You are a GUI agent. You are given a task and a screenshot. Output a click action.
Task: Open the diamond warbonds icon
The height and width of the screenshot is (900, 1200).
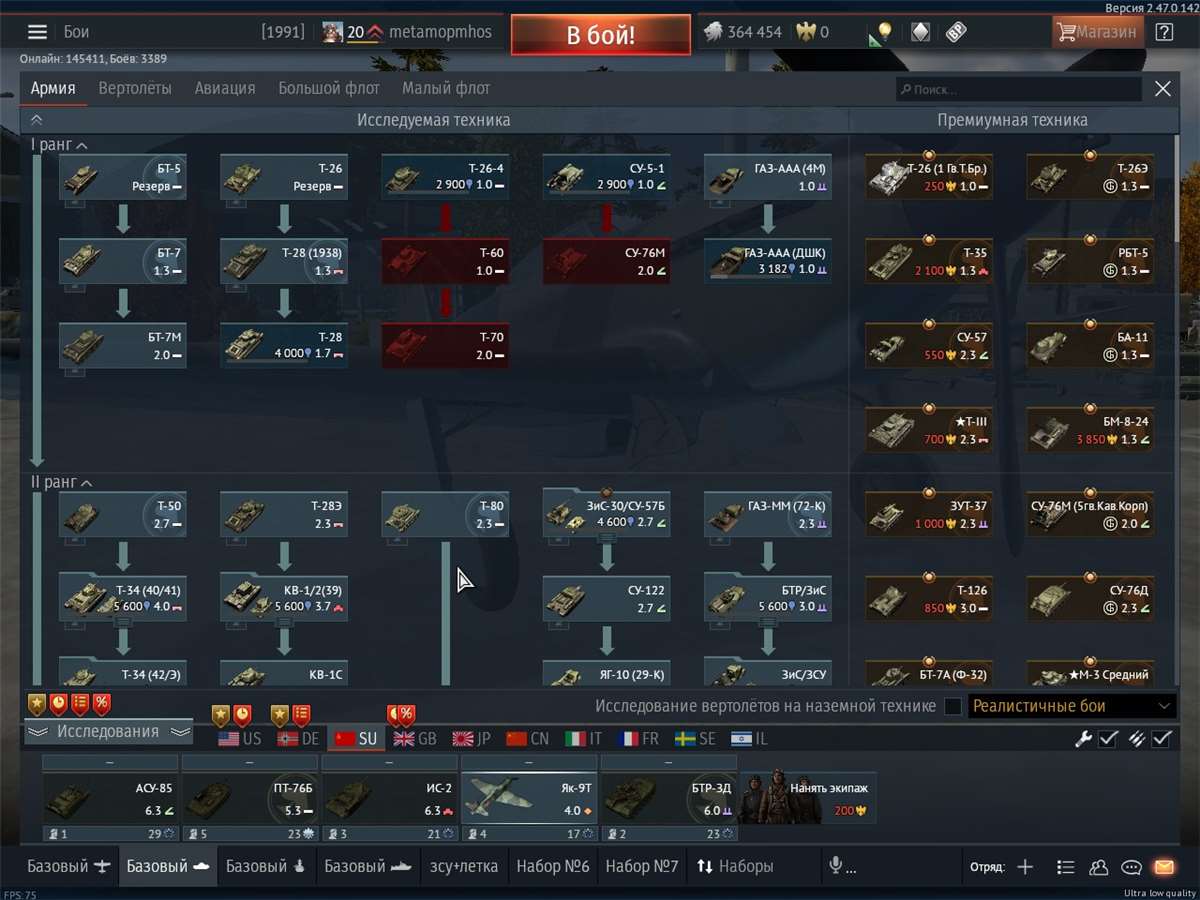920,33
